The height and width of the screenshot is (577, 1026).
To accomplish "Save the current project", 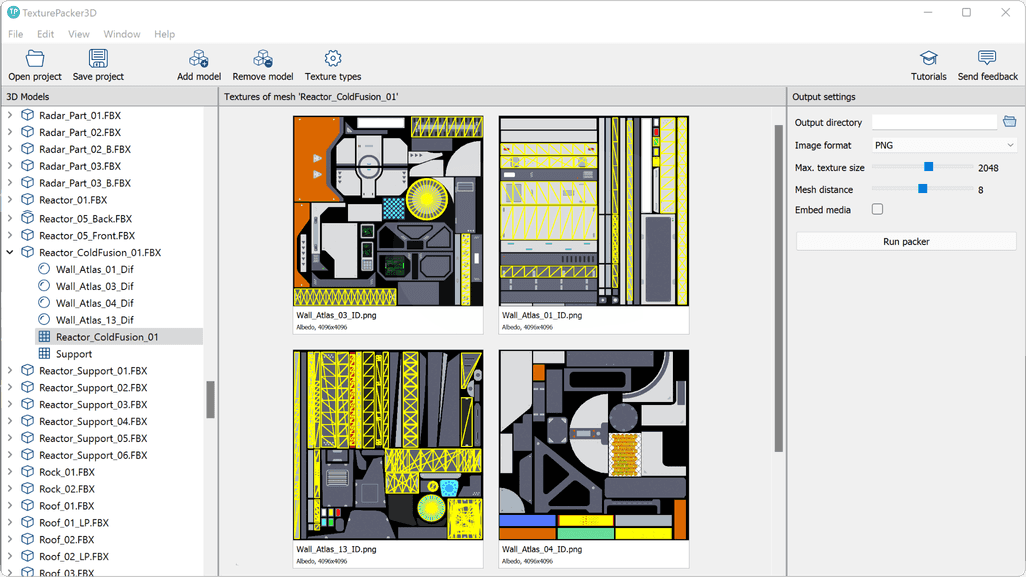I will tap(97, 62).
